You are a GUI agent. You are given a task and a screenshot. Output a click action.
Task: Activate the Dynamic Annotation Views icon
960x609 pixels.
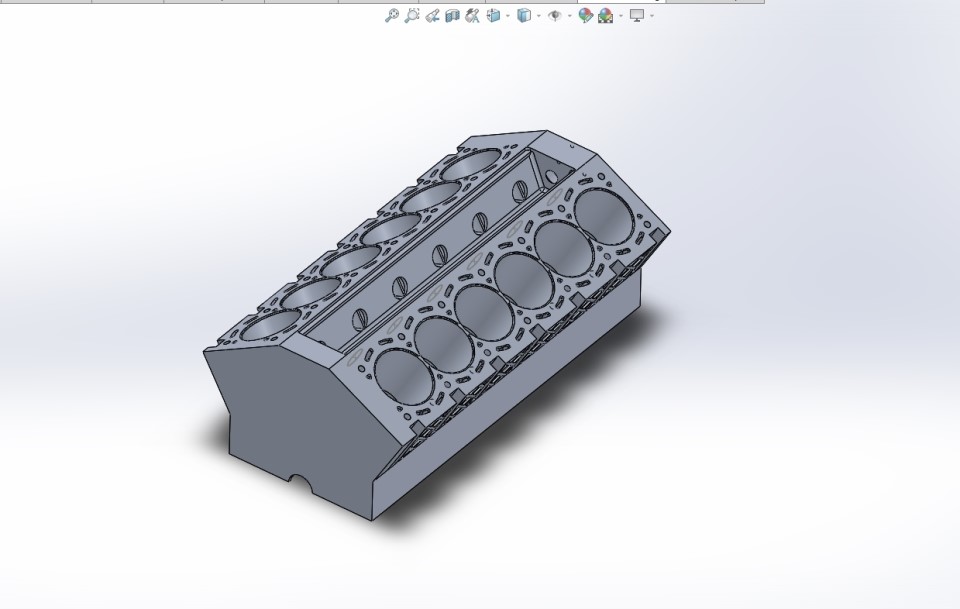[x=472, y=15]
